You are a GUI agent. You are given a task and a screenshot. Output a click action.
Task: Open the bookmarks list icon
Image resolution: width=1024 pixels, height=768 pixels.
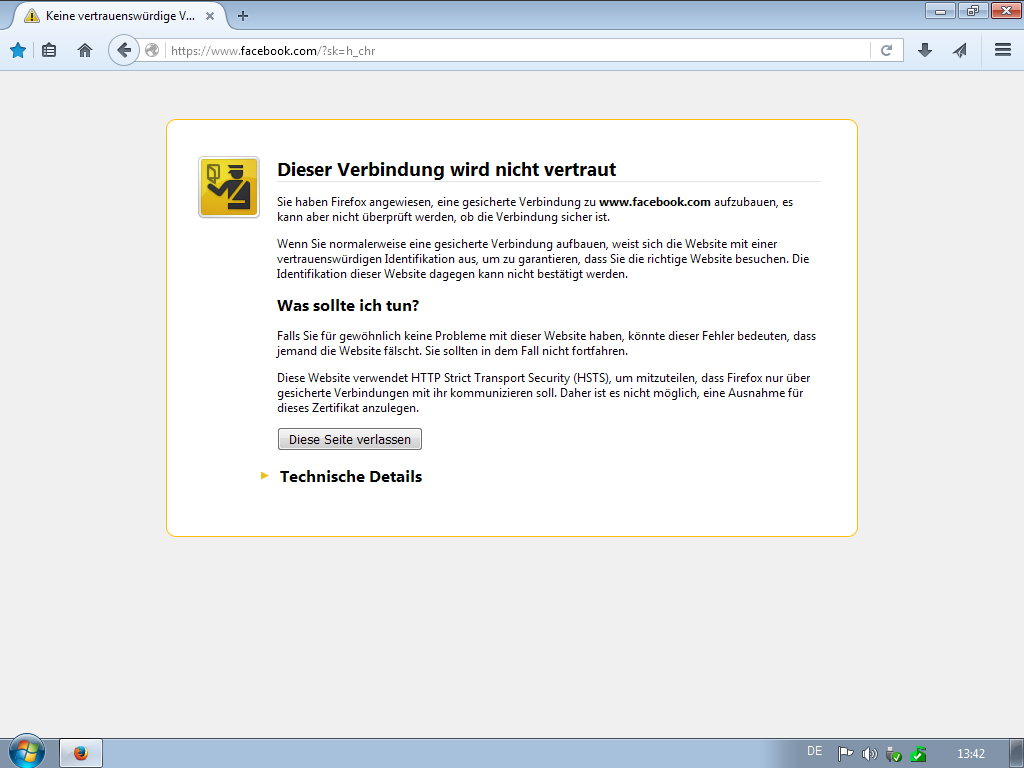tap(49, 50)
